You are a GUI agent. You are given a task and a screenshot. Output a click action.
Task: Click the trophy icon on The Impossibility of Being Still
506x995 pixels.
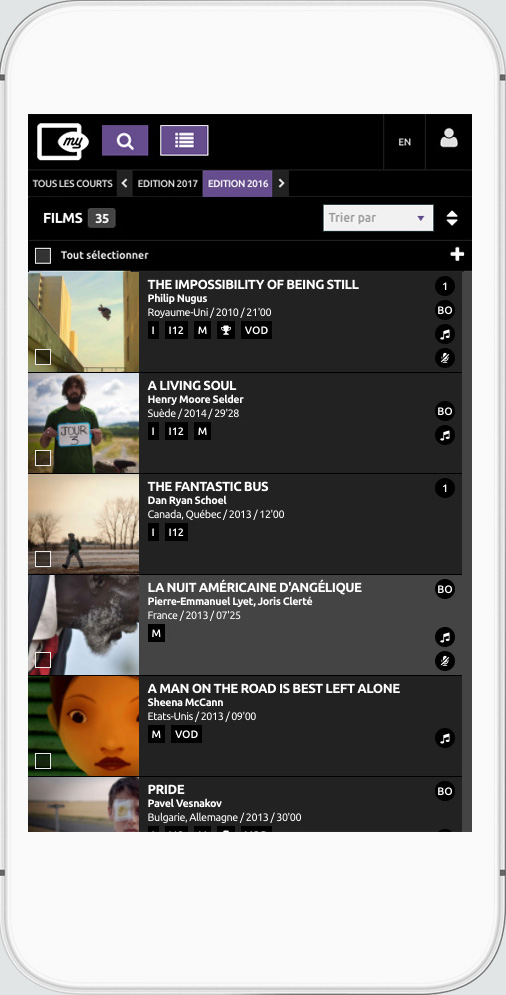[x=226, y=330]
